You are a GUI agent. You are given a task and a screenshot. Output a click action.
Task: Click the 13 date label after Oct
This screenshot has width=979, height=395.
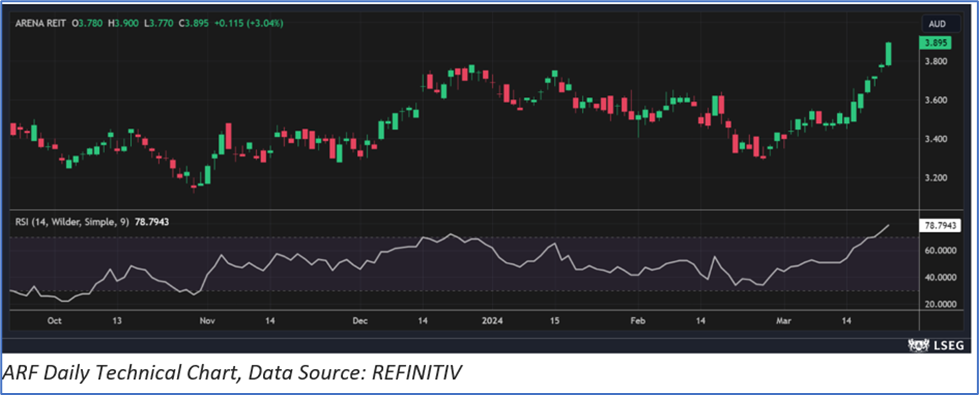(x=117, y=321)
